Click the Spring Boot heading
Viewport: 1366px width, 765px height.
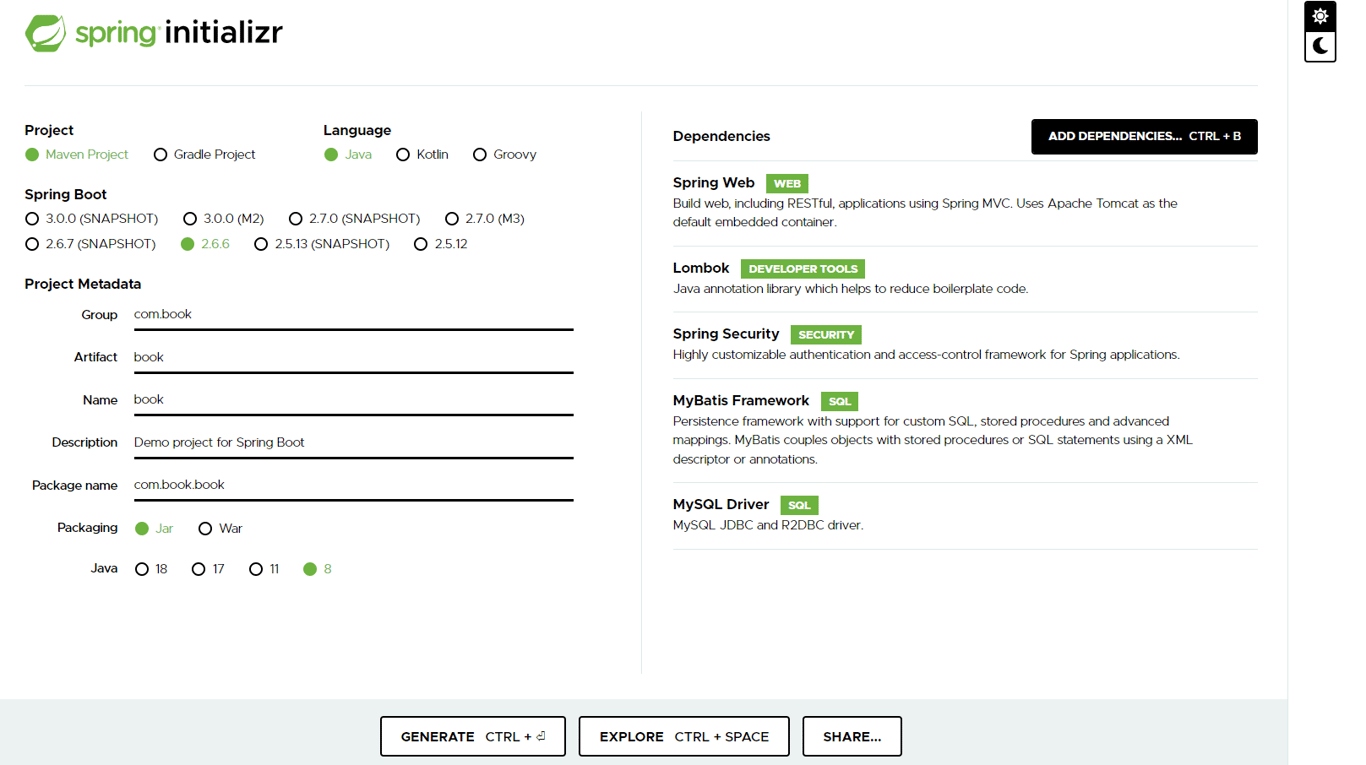coord(66,195)
